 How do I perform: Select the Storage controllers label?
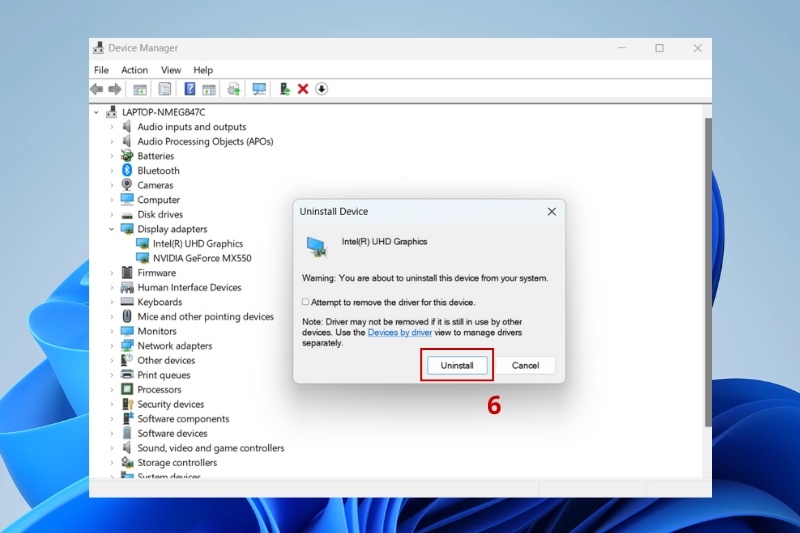(177, 463)
